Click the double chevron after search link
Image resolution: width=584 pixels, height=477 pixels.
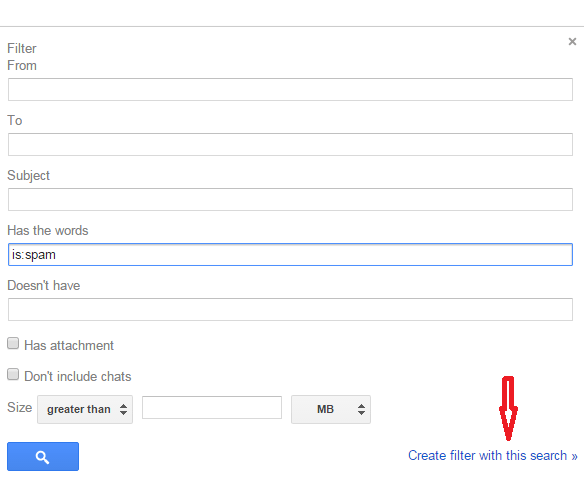click(x=574, y=457)
